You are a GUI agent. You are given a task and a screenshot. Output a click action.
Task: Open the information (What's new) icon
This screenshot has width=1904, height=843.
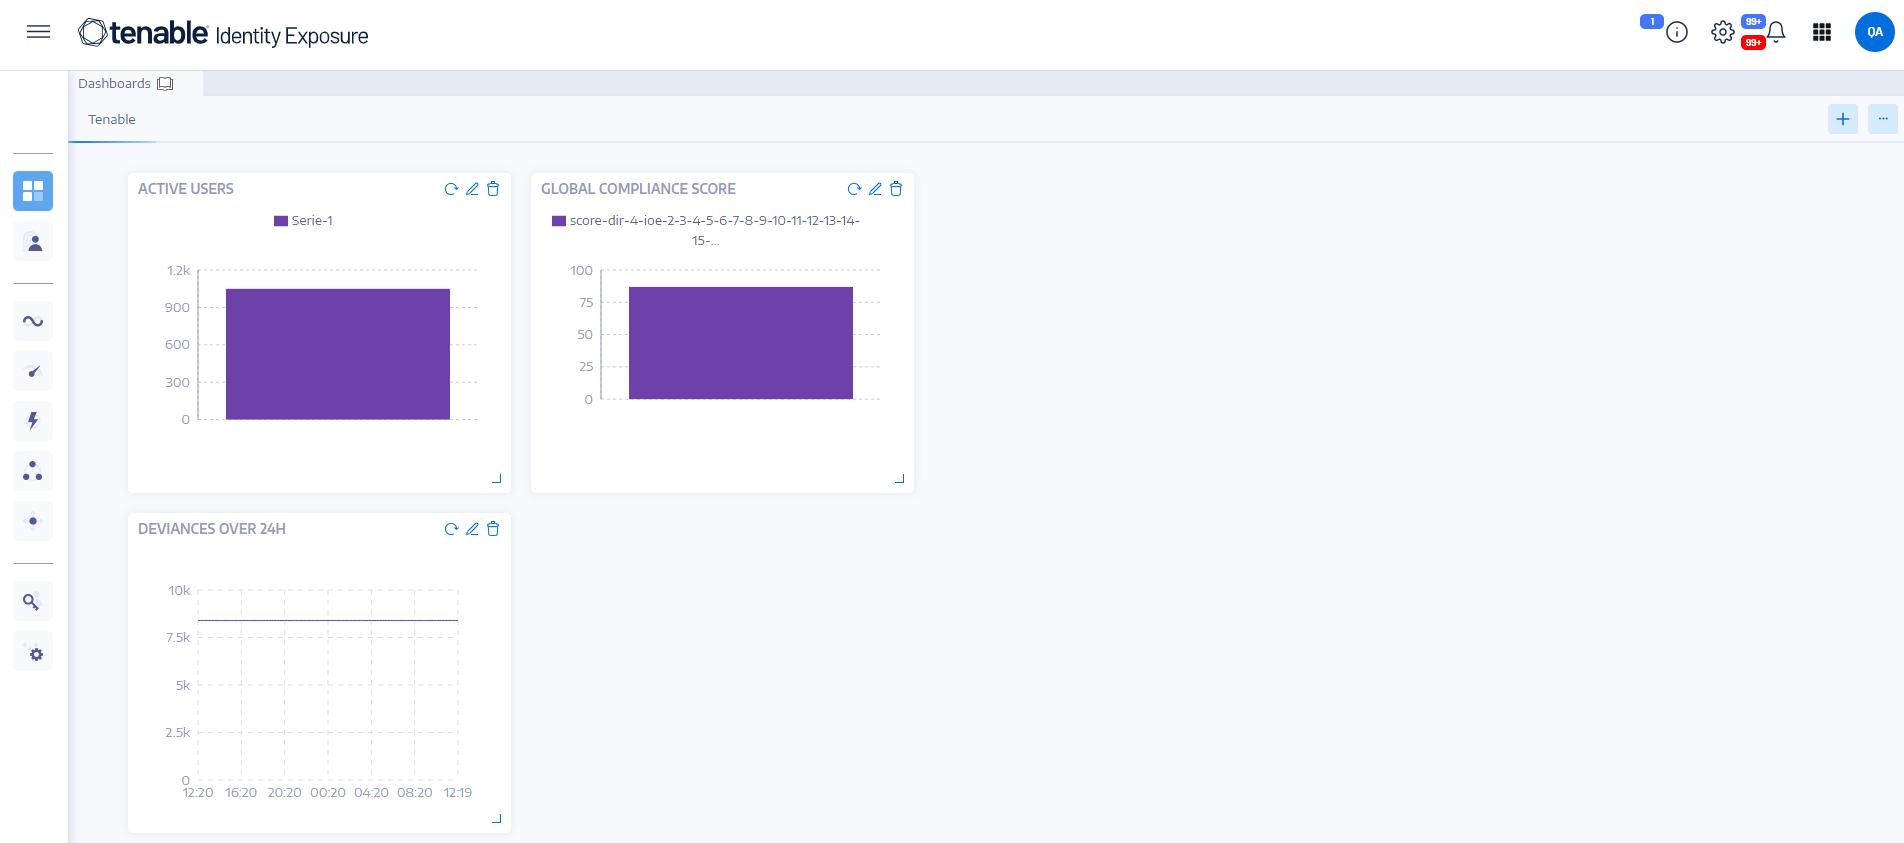pyautogui.click(x=1677, y=32)
